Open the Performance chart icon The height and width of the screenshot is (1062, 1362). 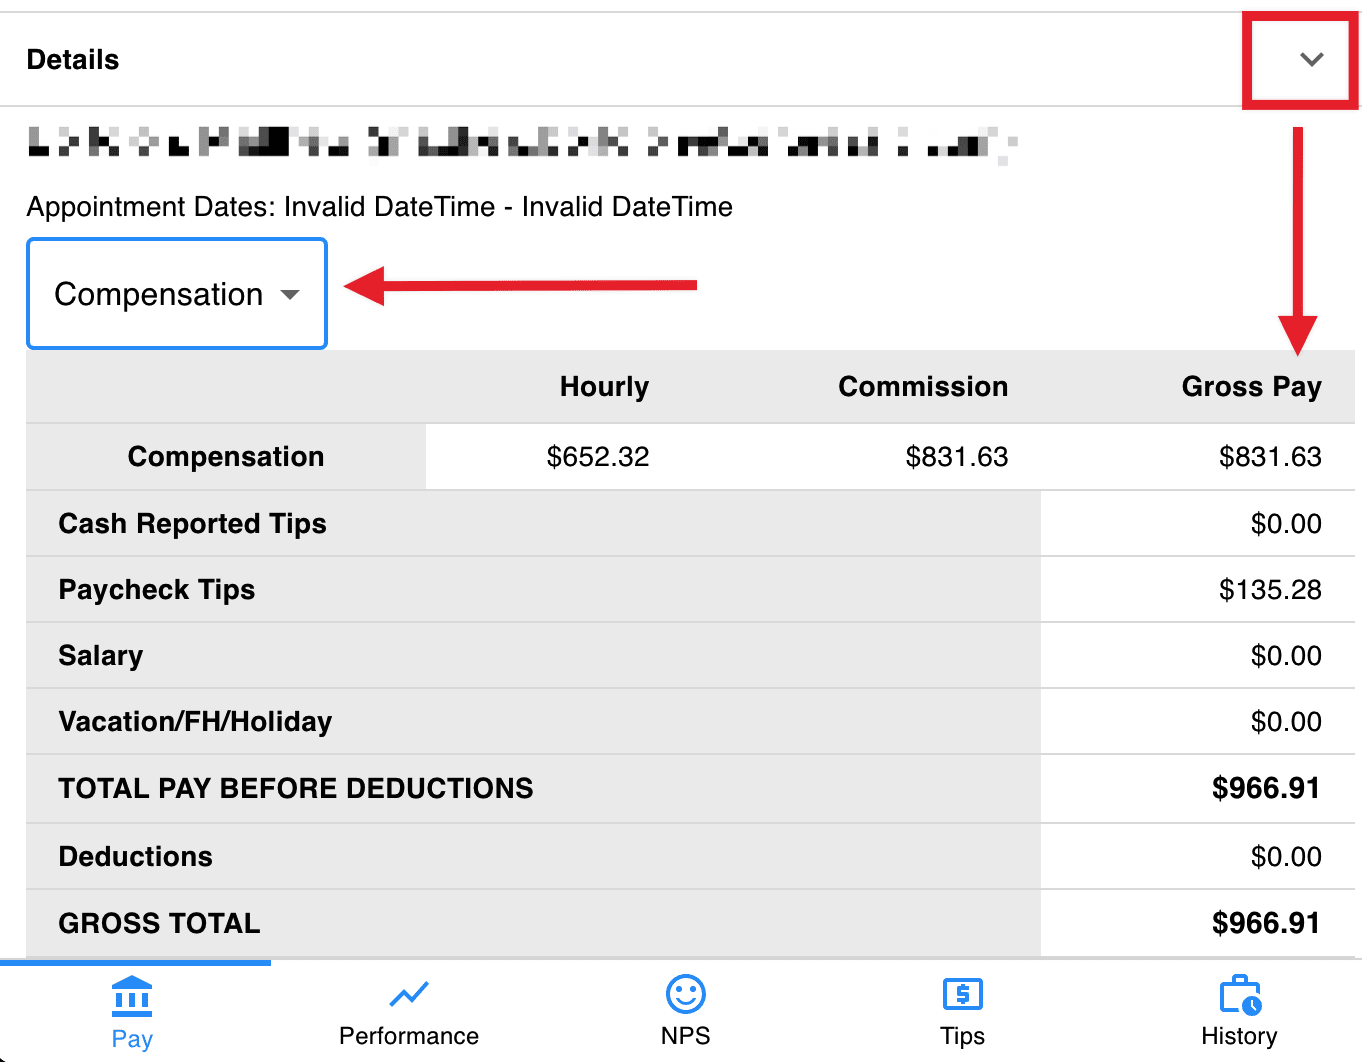point(409,994)
